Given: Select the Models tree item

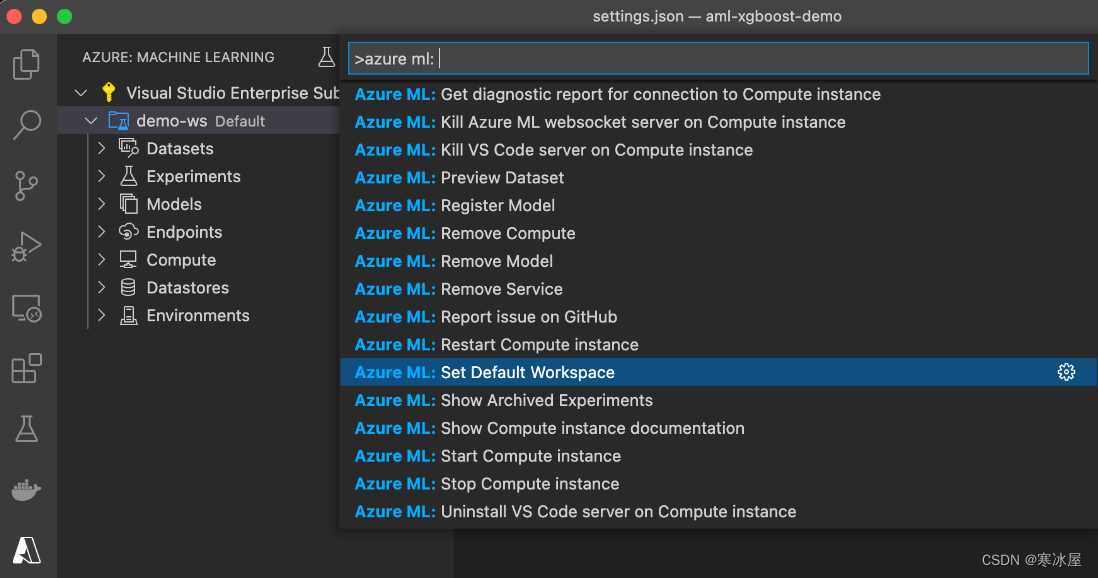Looking at the screenshot, I should tap(174, 204).
